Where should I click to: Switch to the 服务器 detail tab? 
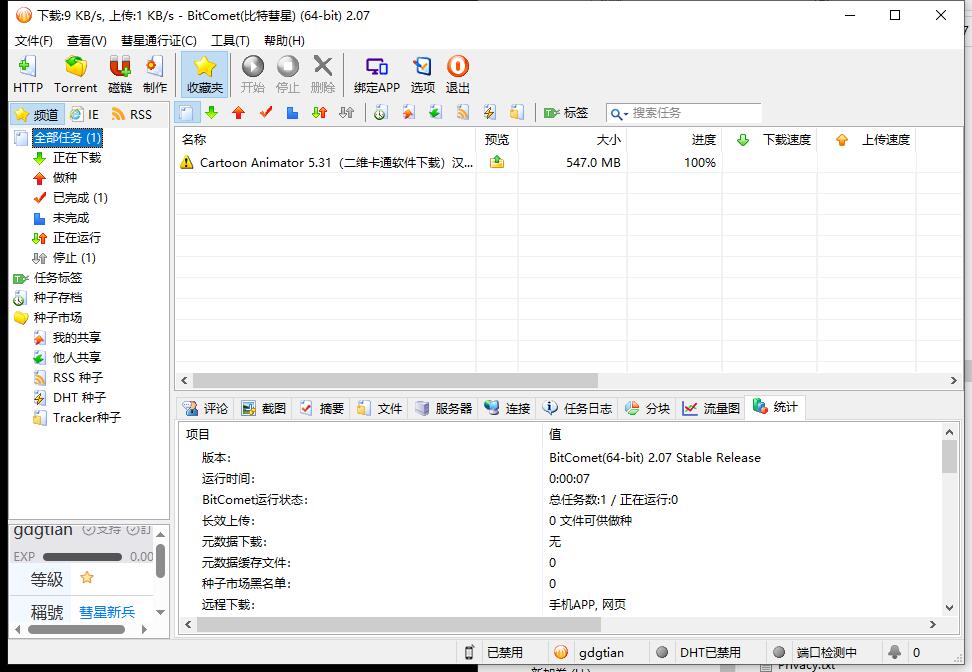point(444,408)
